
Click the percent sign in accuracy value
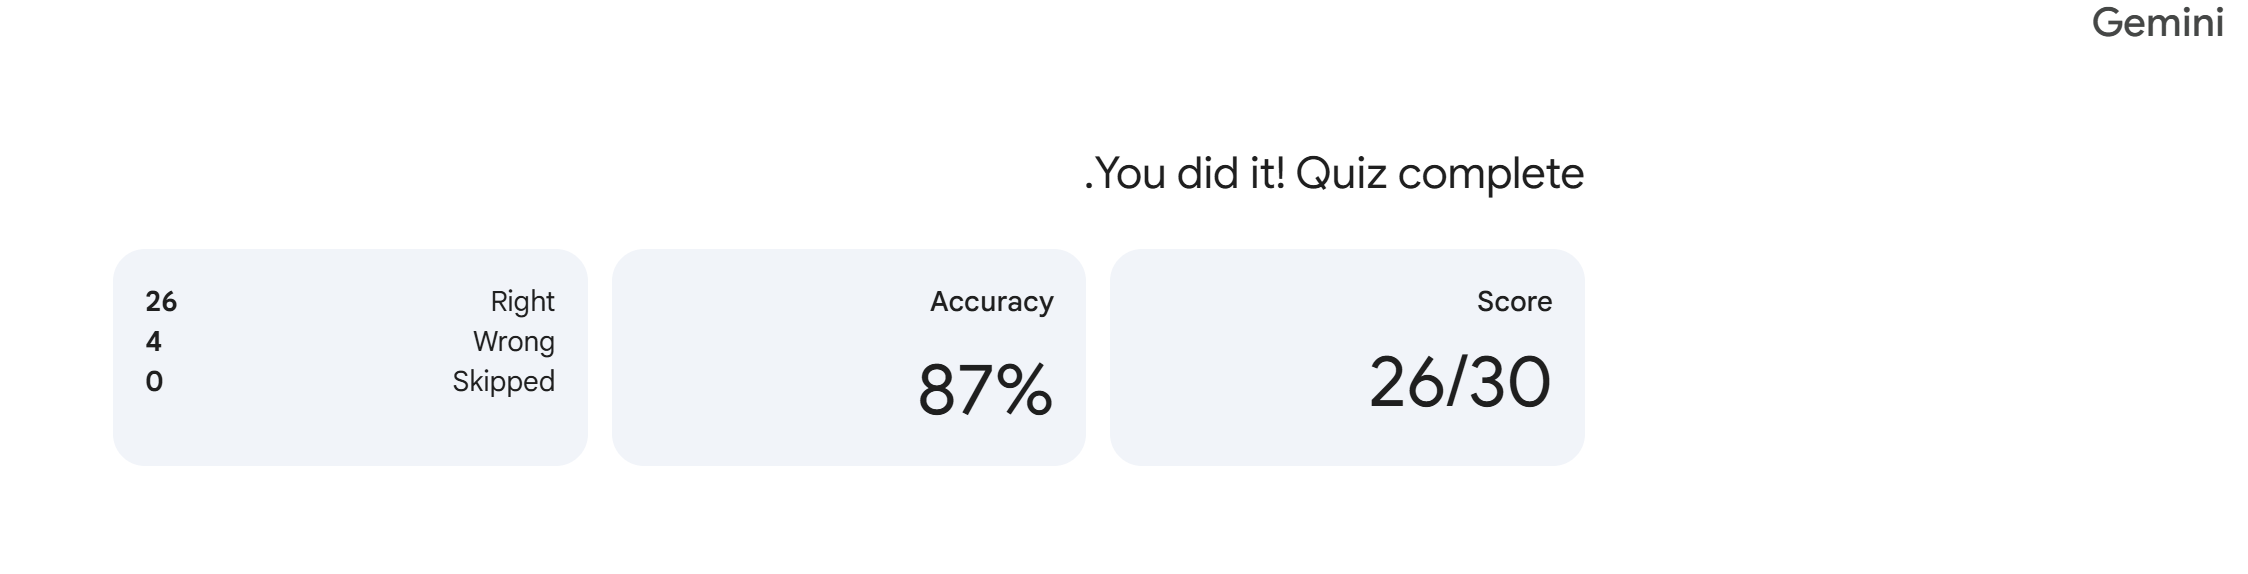pos(1024,390)
